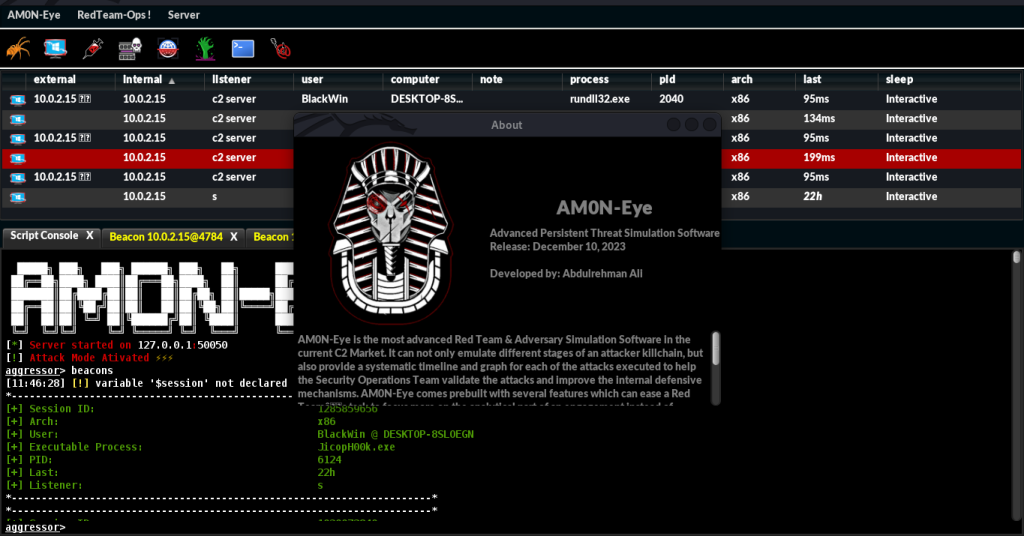Select the DESKTOP-8S... computer cell
The height and width of the screenshot is (536, 1024).
(426, 99)
